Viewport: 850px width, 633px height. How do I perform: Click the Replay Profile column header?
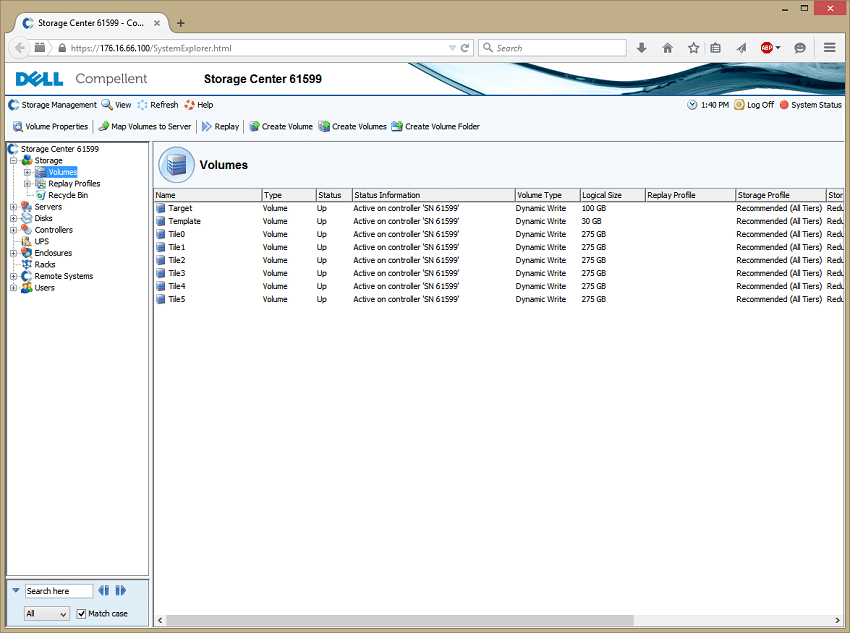(x=690, y=195)
